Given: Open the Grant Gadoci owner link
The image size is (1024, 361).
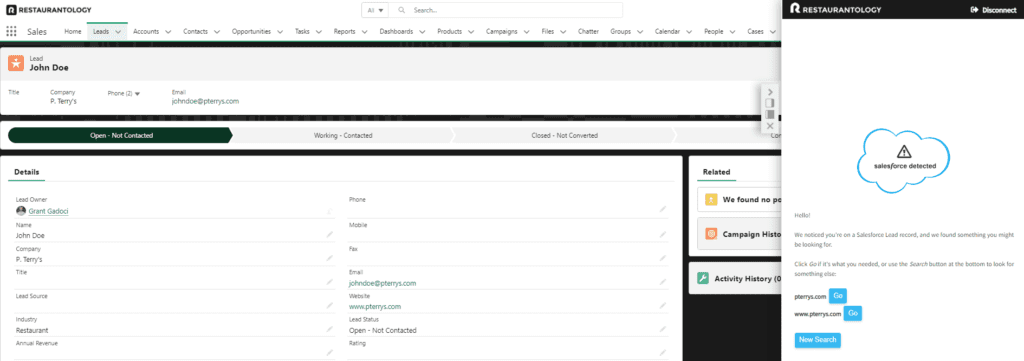Looking at the screenshot, I should click(x=48, y=211).
